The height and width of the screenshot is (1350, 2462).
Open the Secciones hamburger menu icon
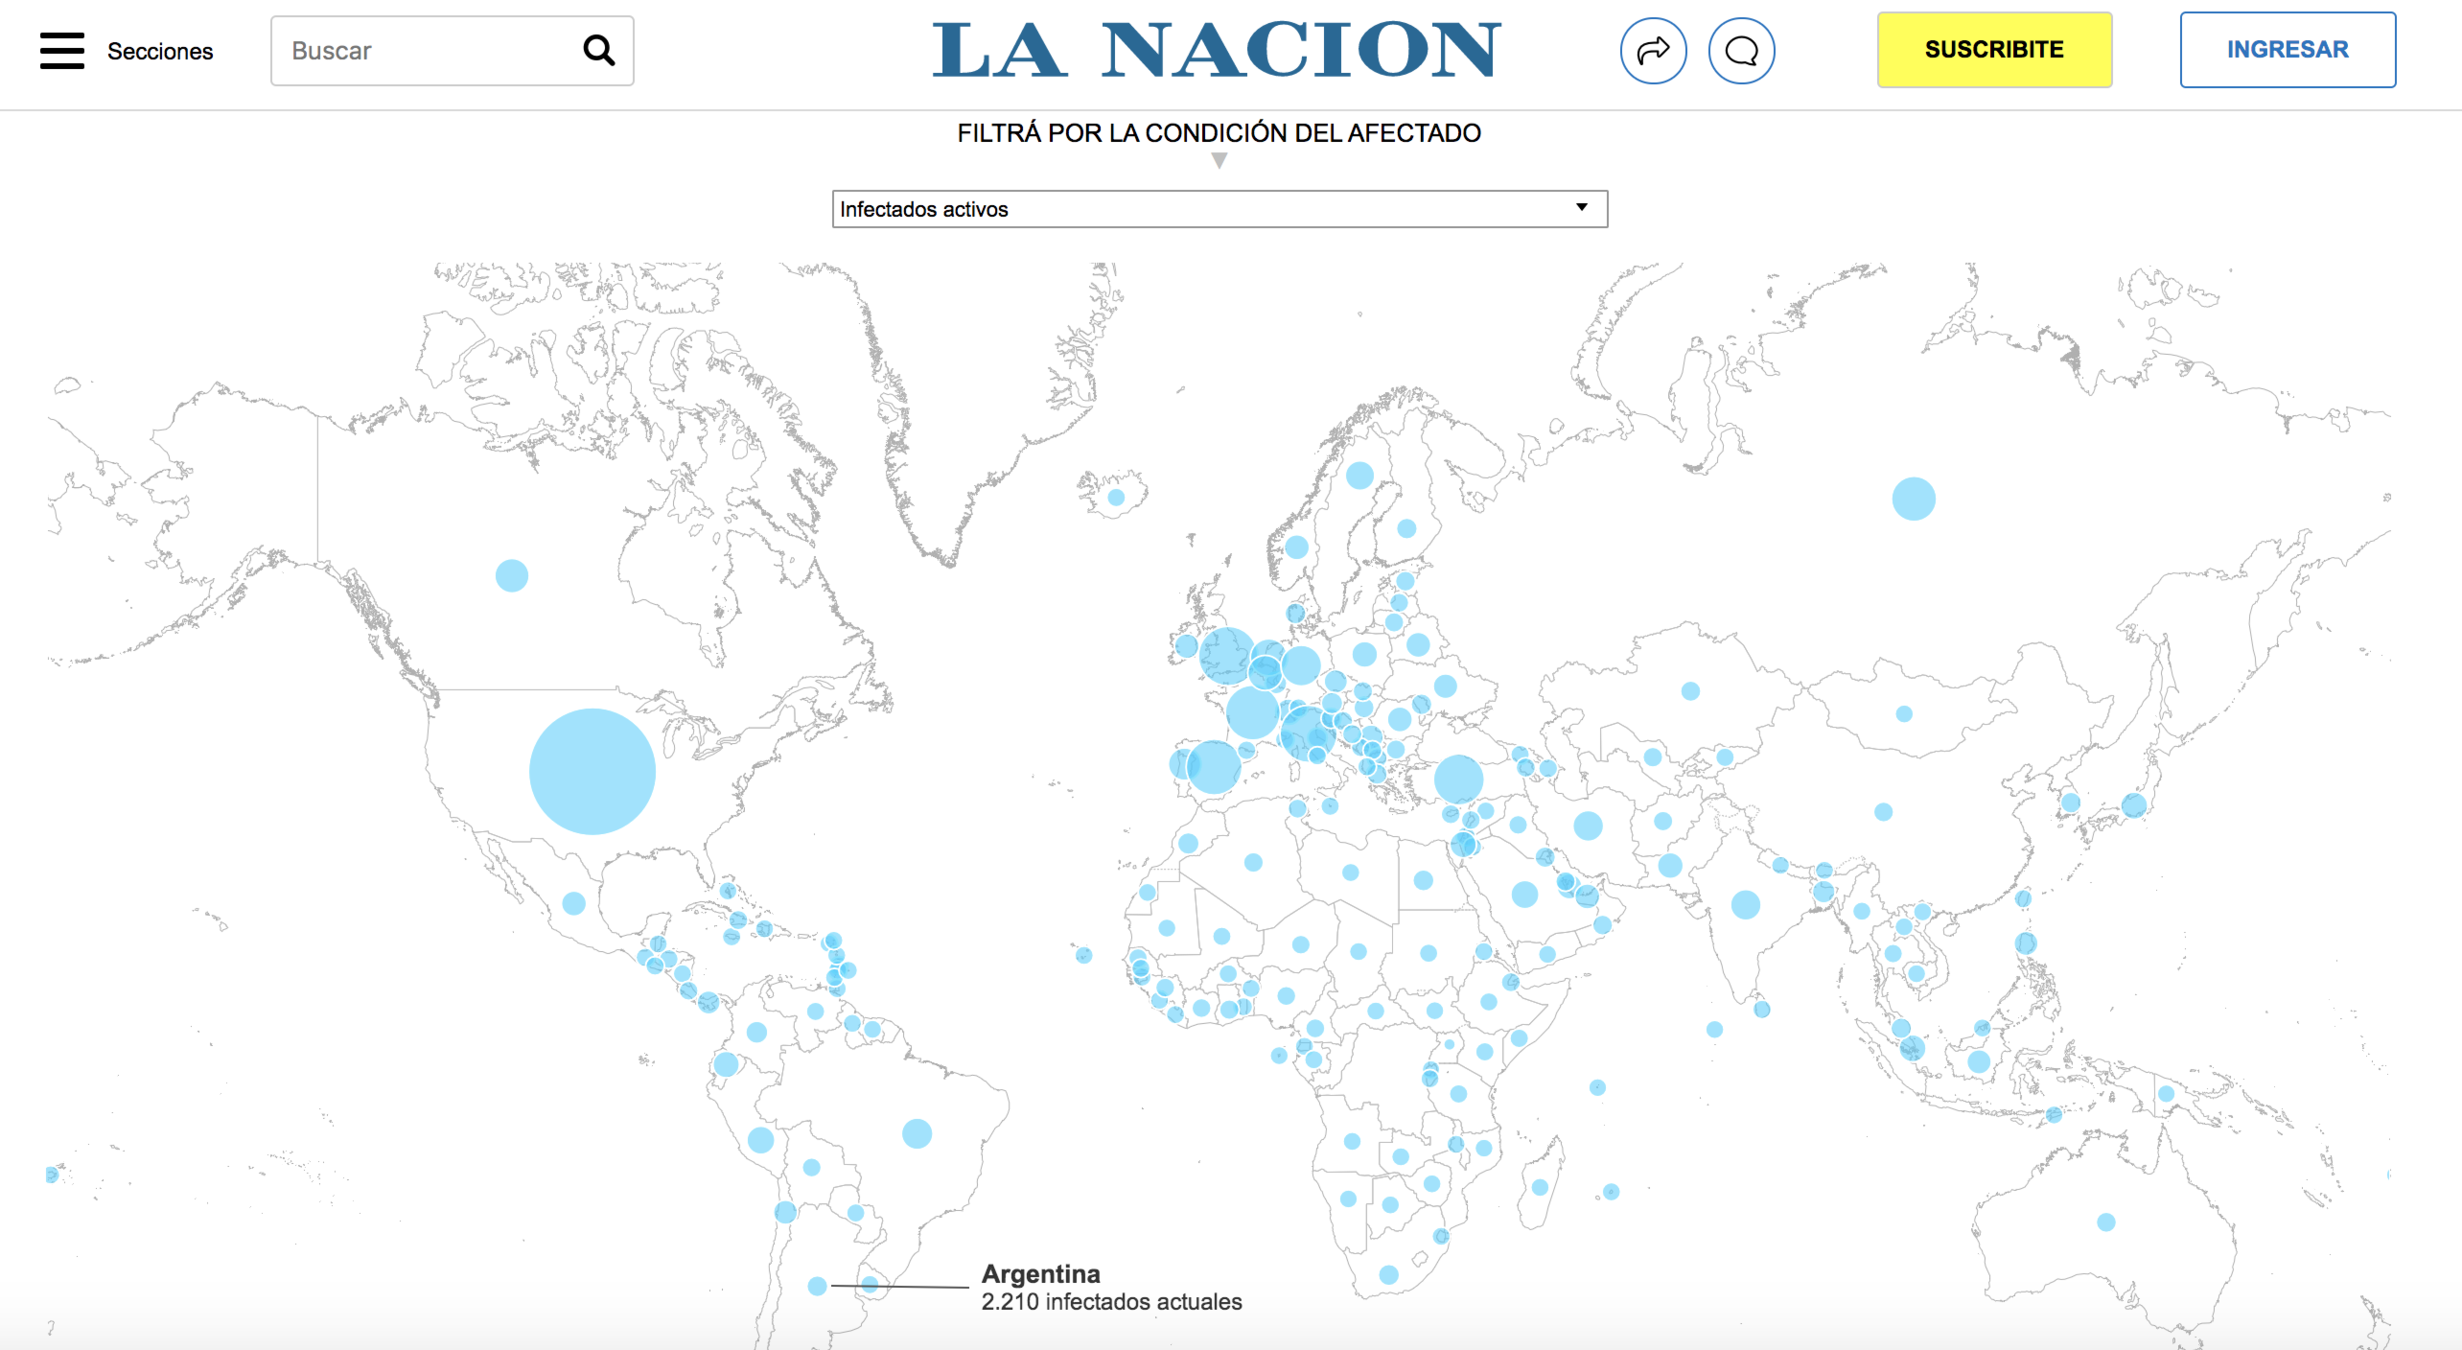[x=62, y=50]
